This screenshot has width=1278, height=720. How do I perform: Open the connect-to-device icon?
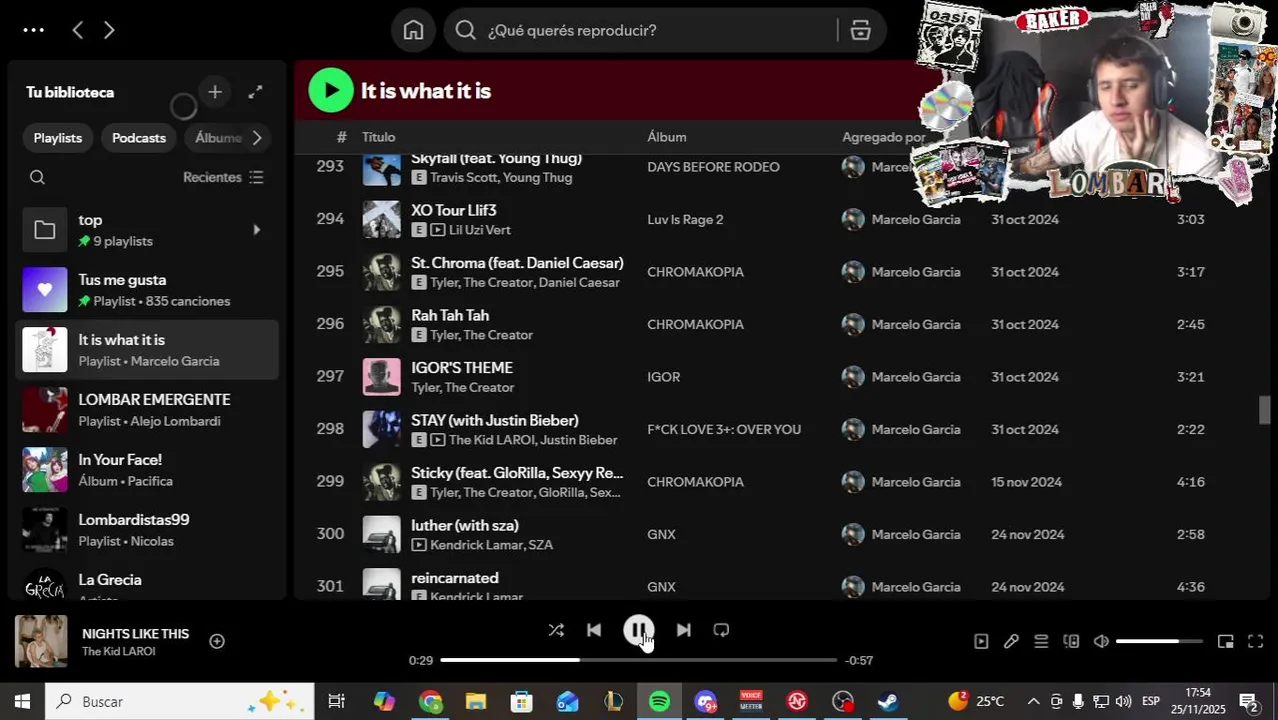1071,641
